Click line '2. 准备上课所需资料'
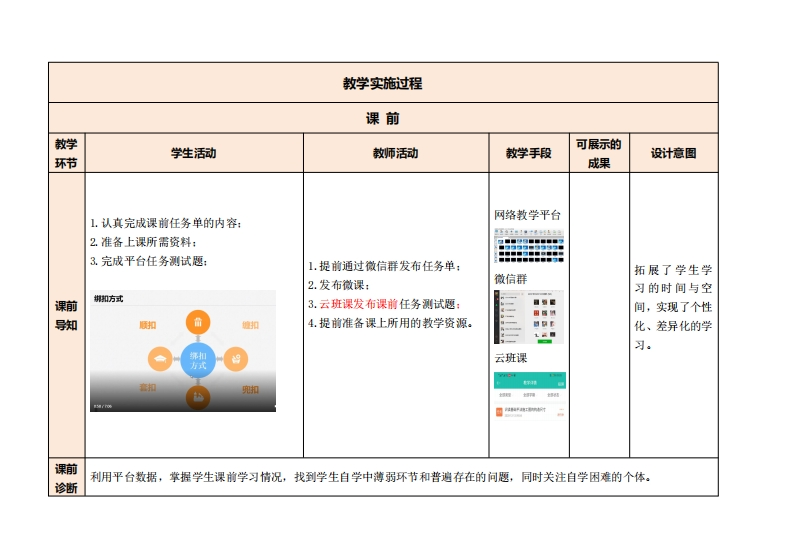The image size is (793, 560). pyautogui.click(x=144, y=242)
